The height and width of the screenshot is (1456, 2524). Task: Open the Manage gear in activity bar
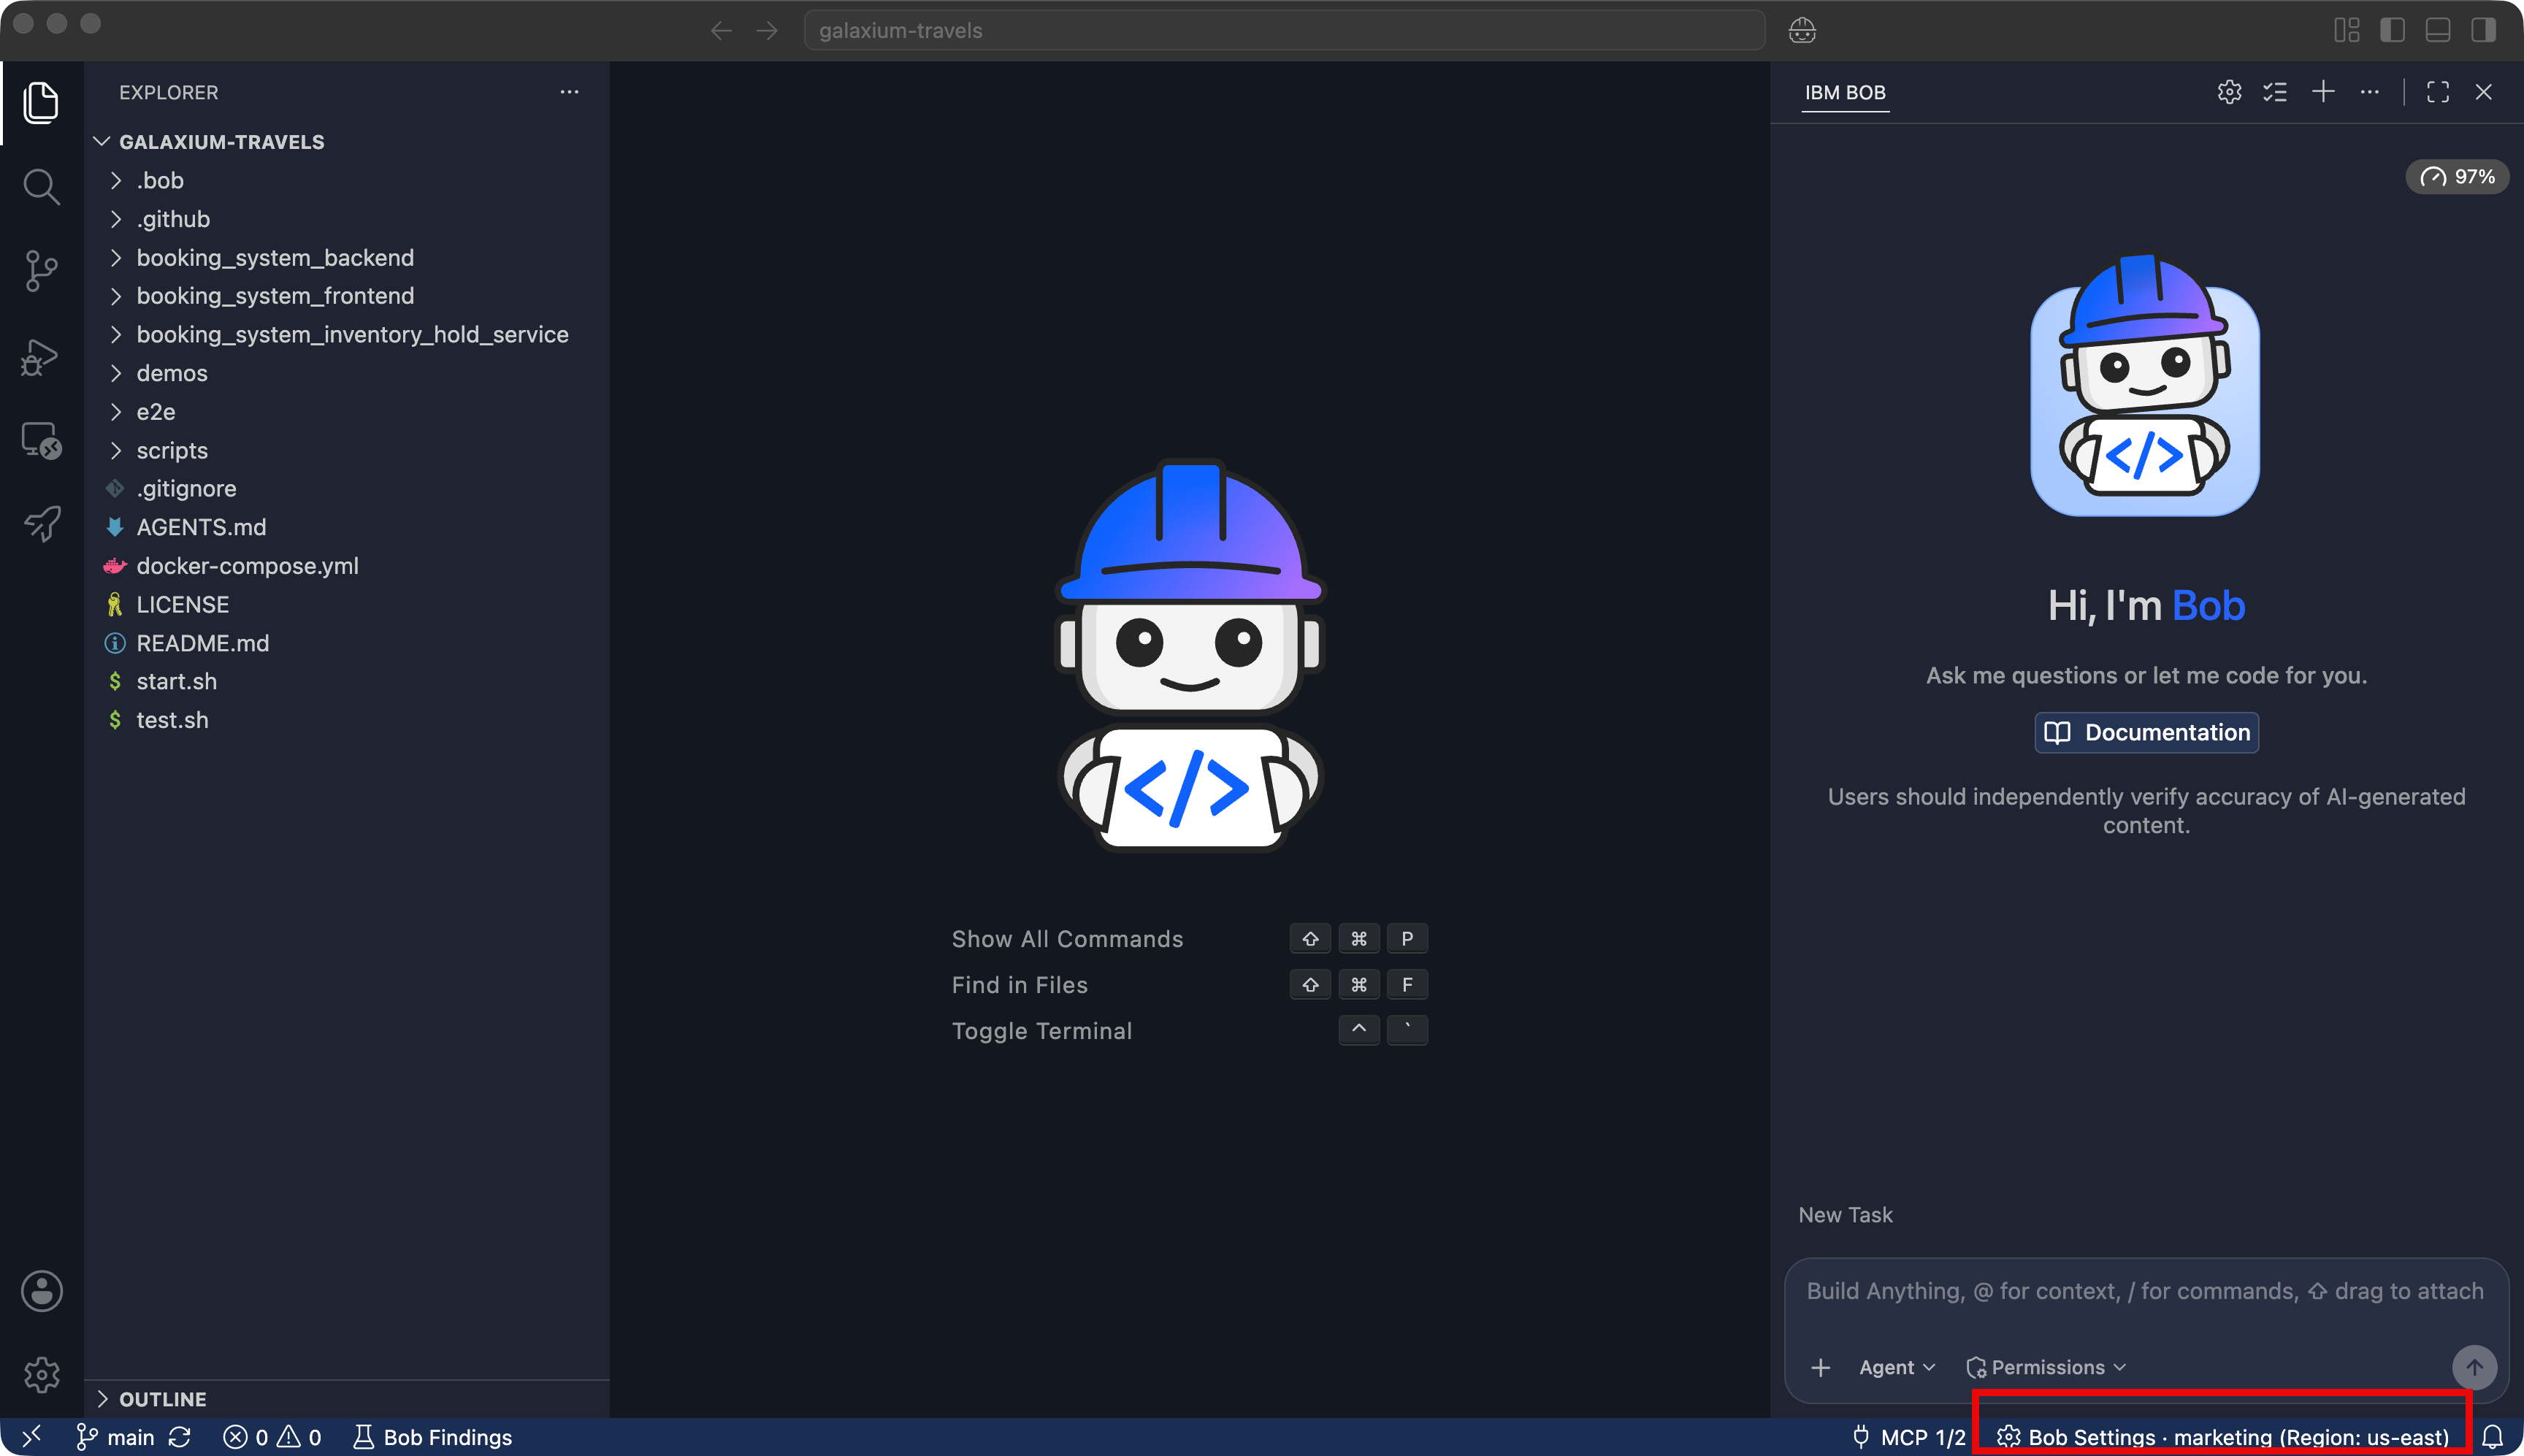pyautogui.click(x=41, y=1375)
